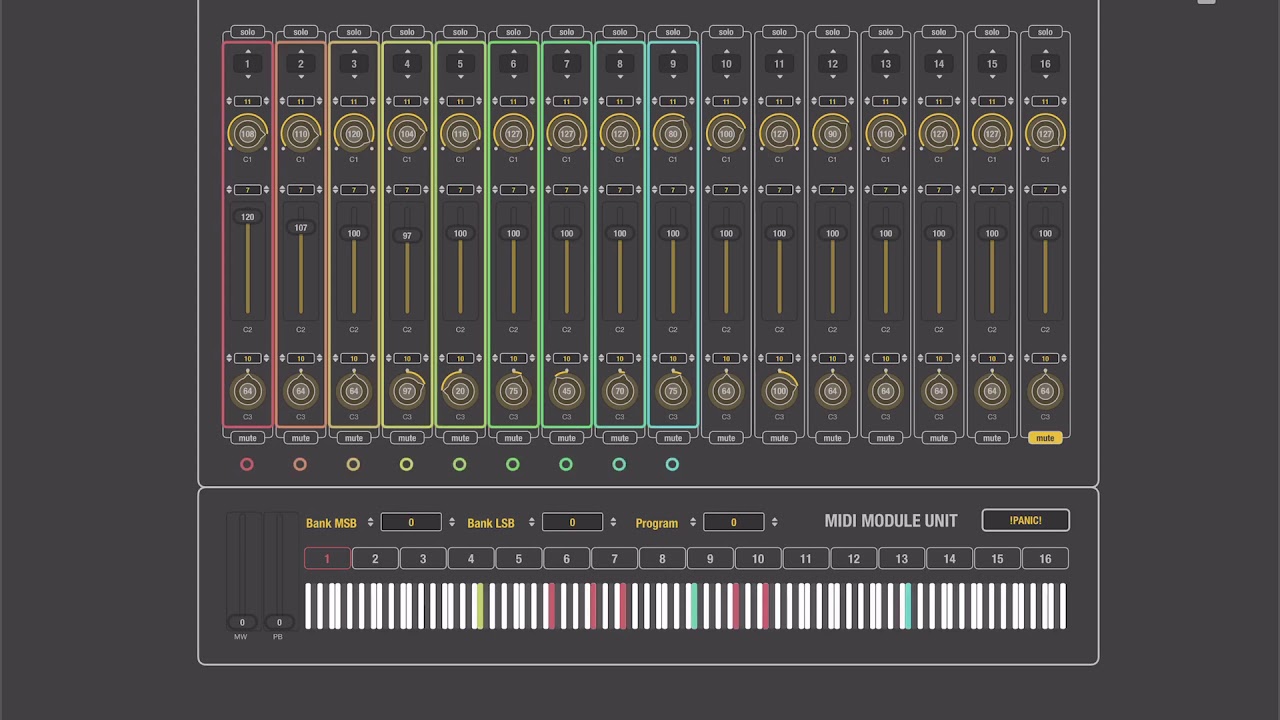Solo channel 12
Screen dimensions: 1280x720
(832, 32)
